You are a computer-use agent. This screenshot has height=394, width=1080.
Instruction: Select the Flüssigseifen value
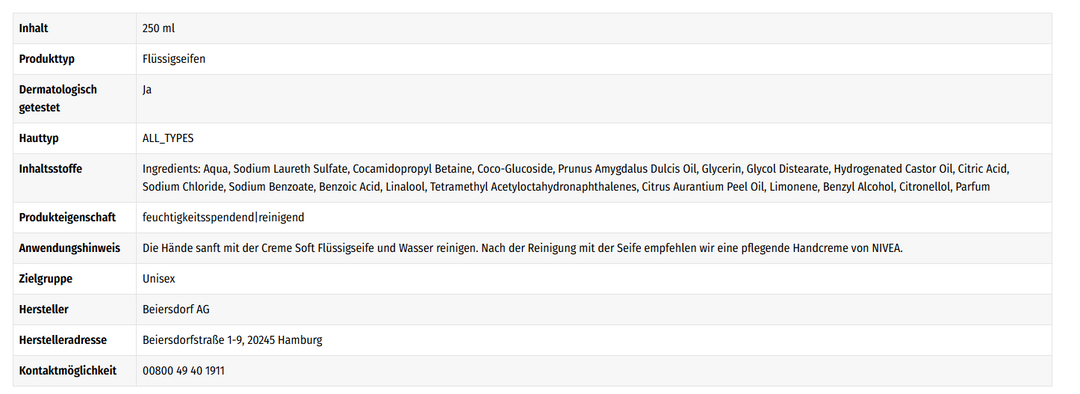[174, 59]
